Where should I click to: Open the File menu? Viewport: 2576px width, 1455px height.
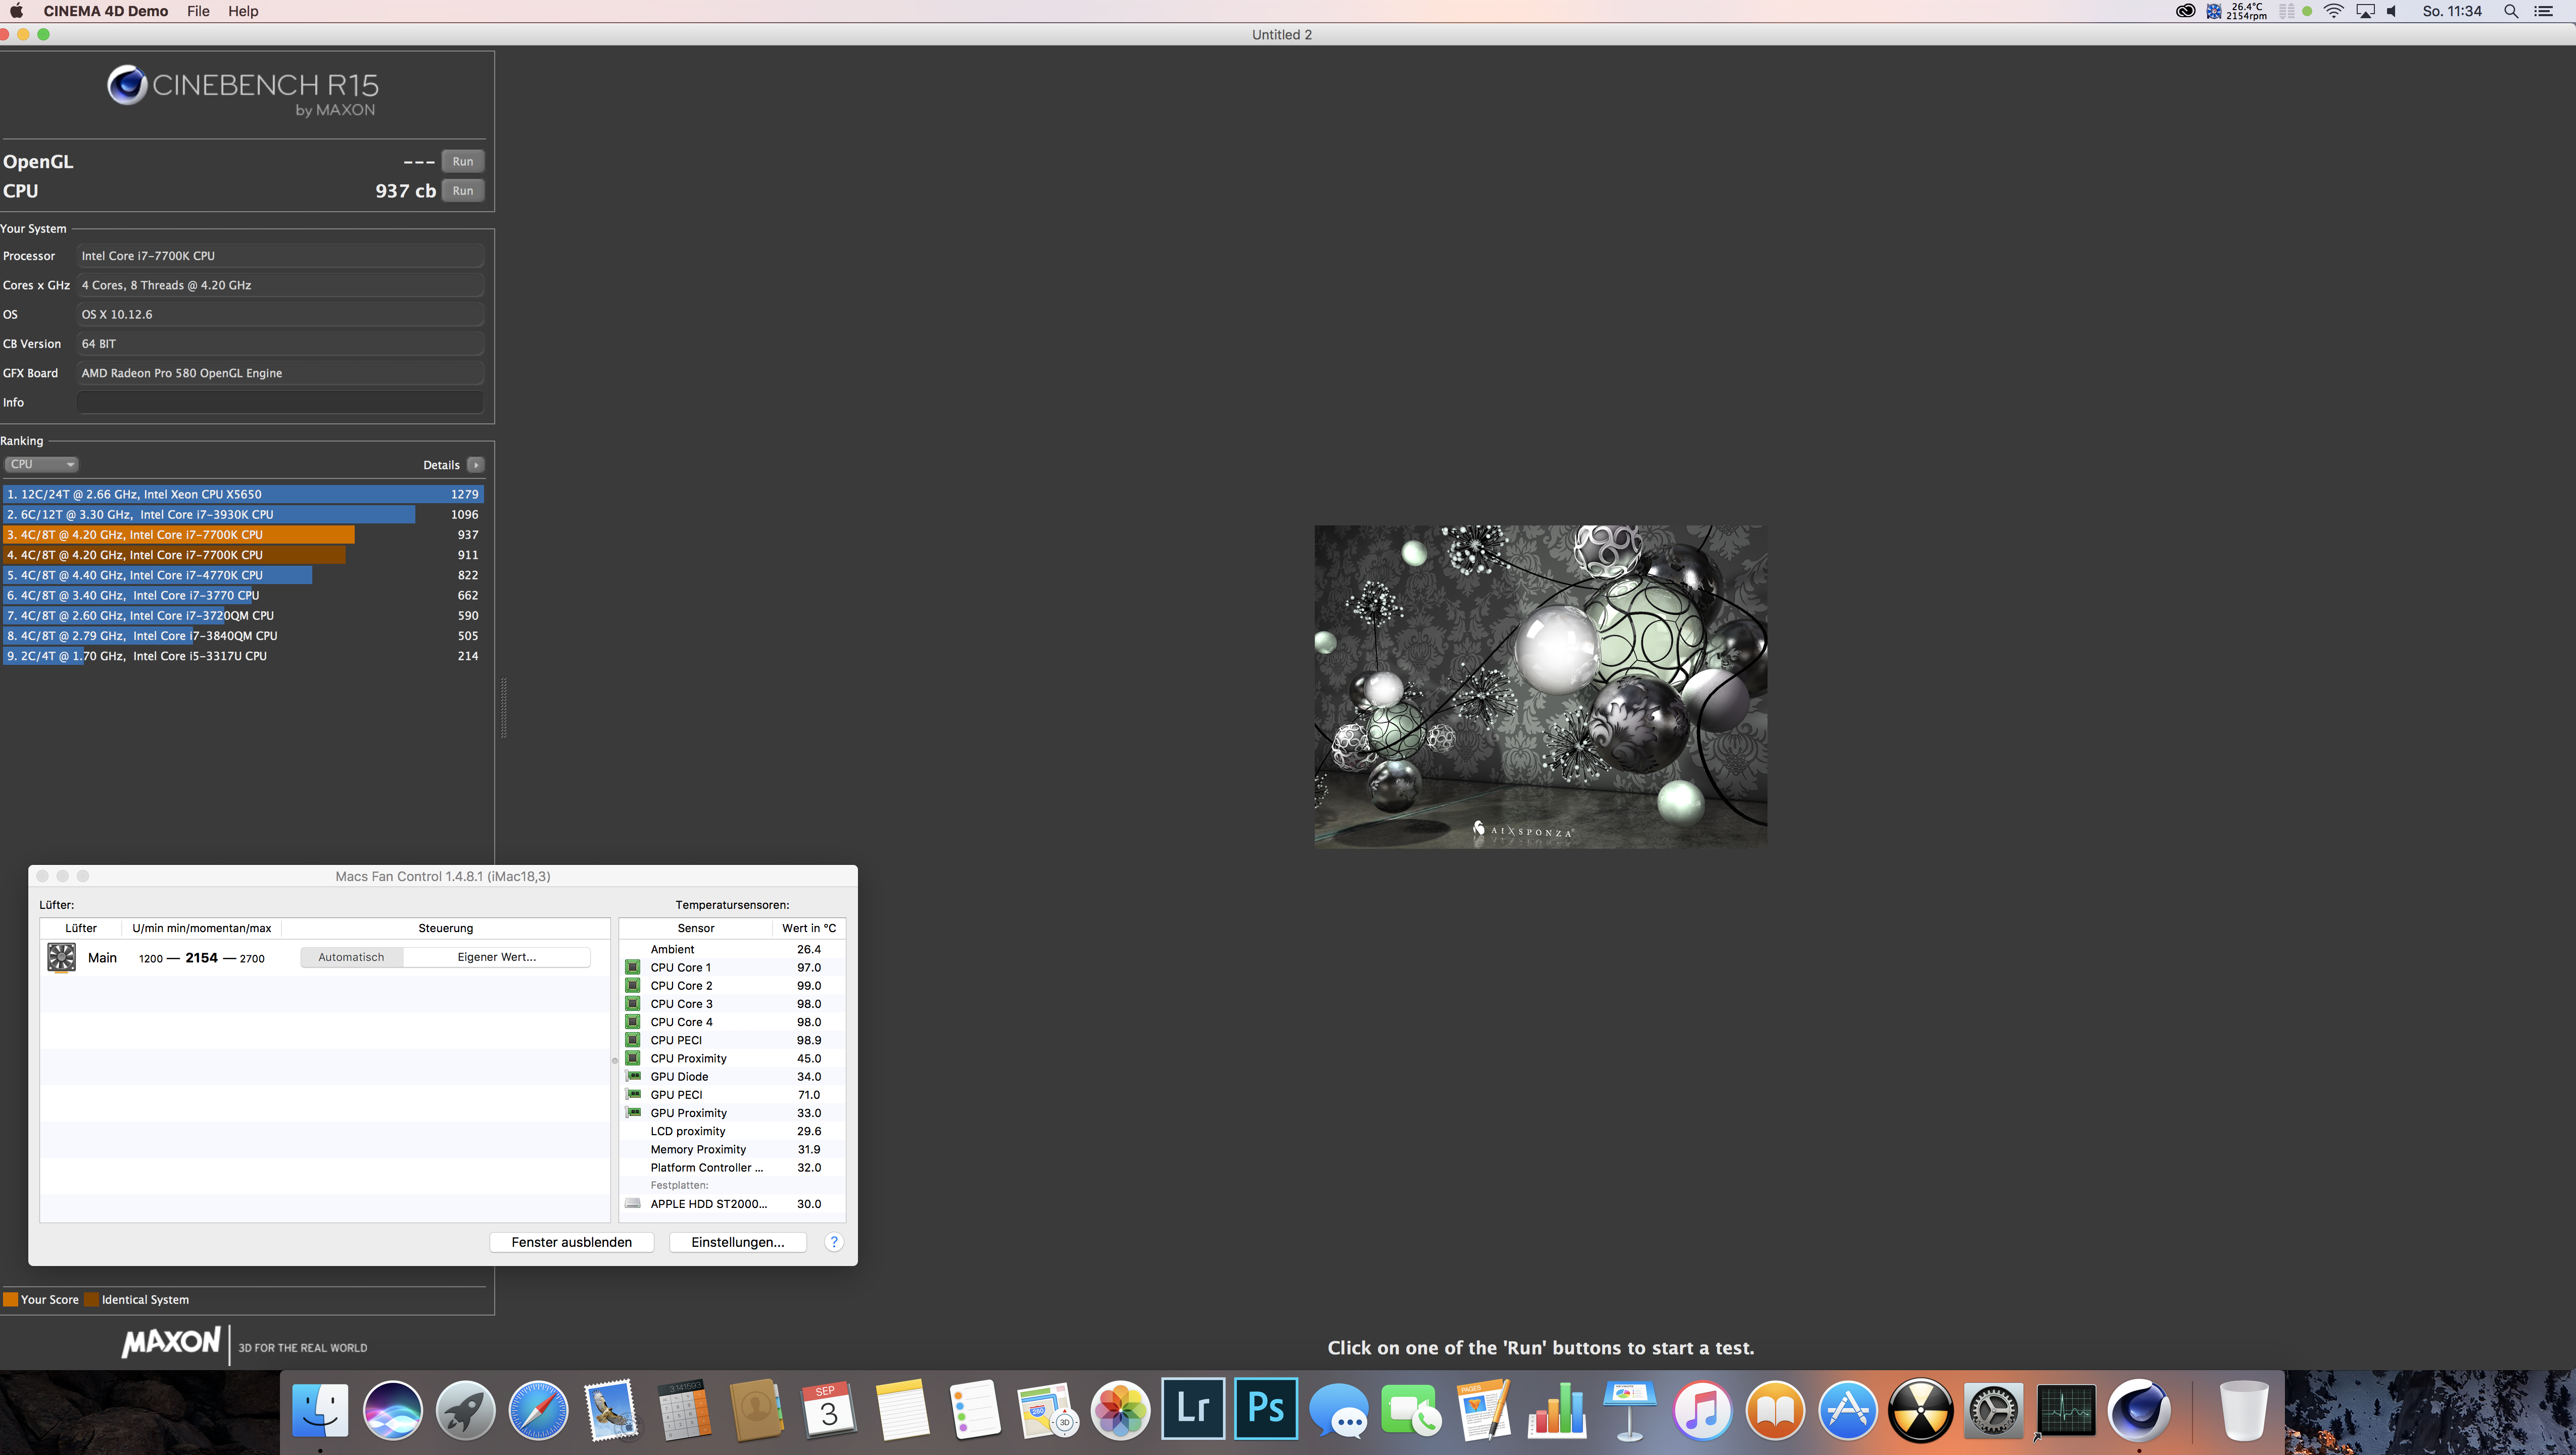click(x=198, y=11)
